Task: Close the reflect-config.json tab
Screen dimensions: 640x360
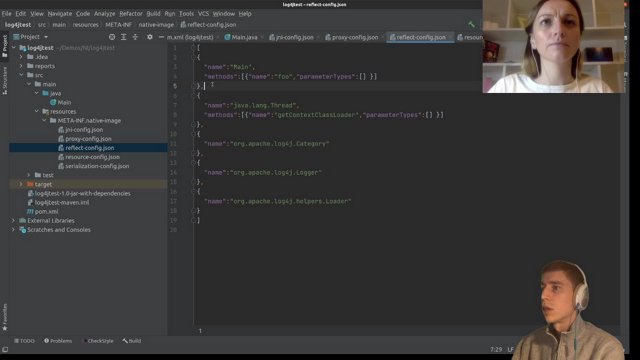Action: coord(450,37)
